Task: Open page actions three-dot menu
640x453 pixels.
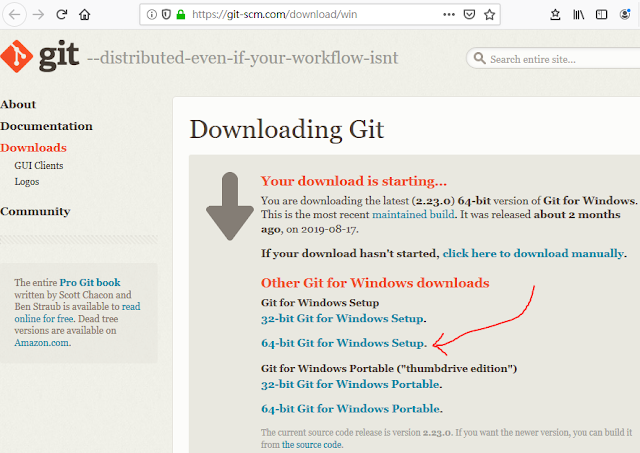Action: coord(449,15)
